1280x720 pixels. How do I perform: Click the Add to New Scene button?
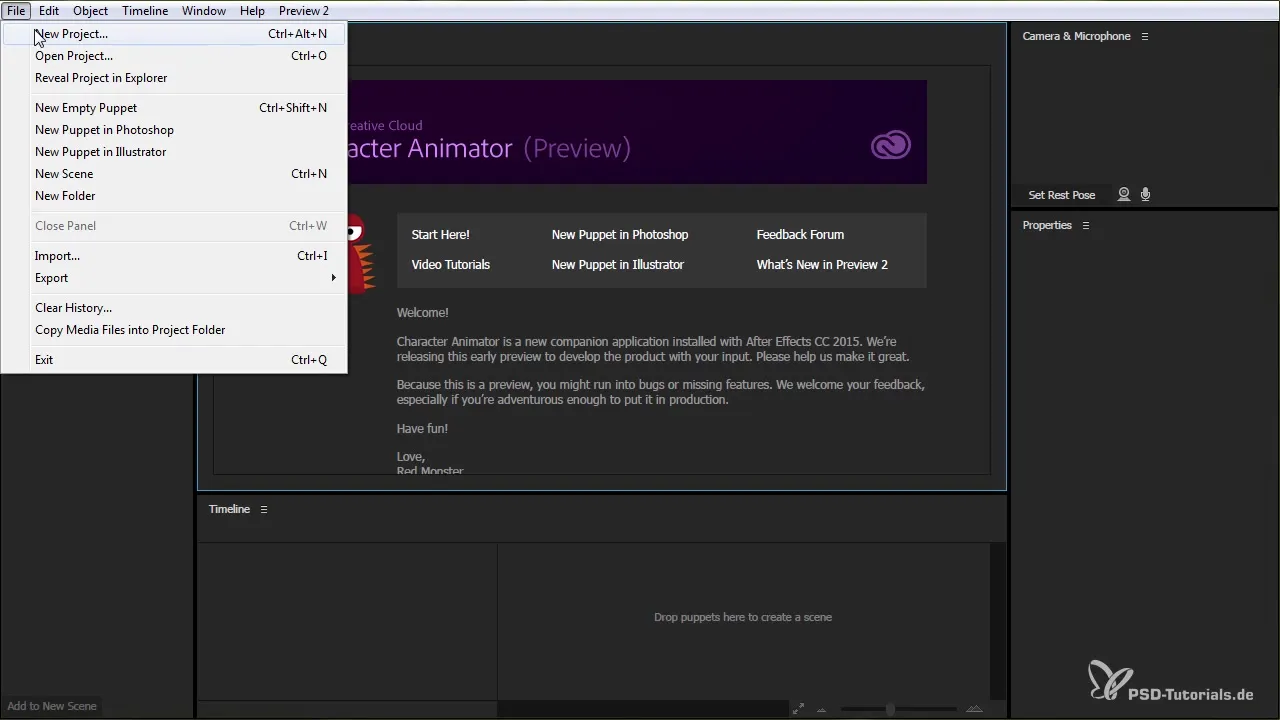pos(52,706)
